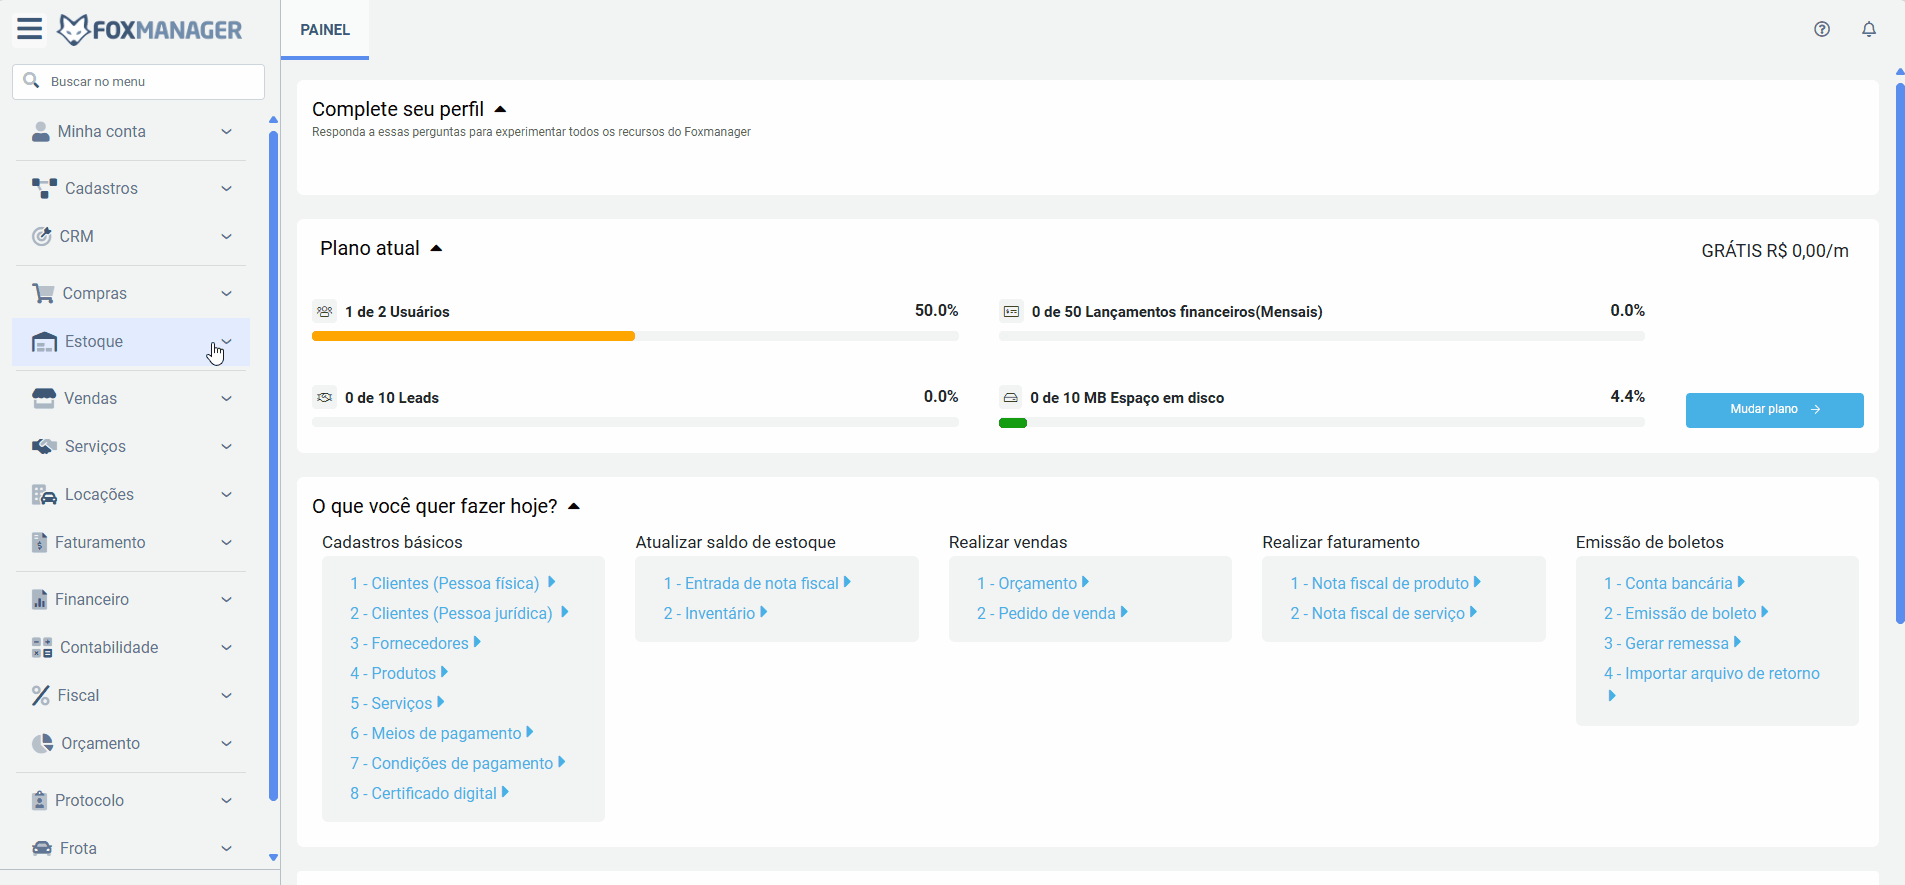The width and height of the screenshot is (1905, 885).
Task: Open the Protocolo menu item
Action: click(x=131, y=800)
